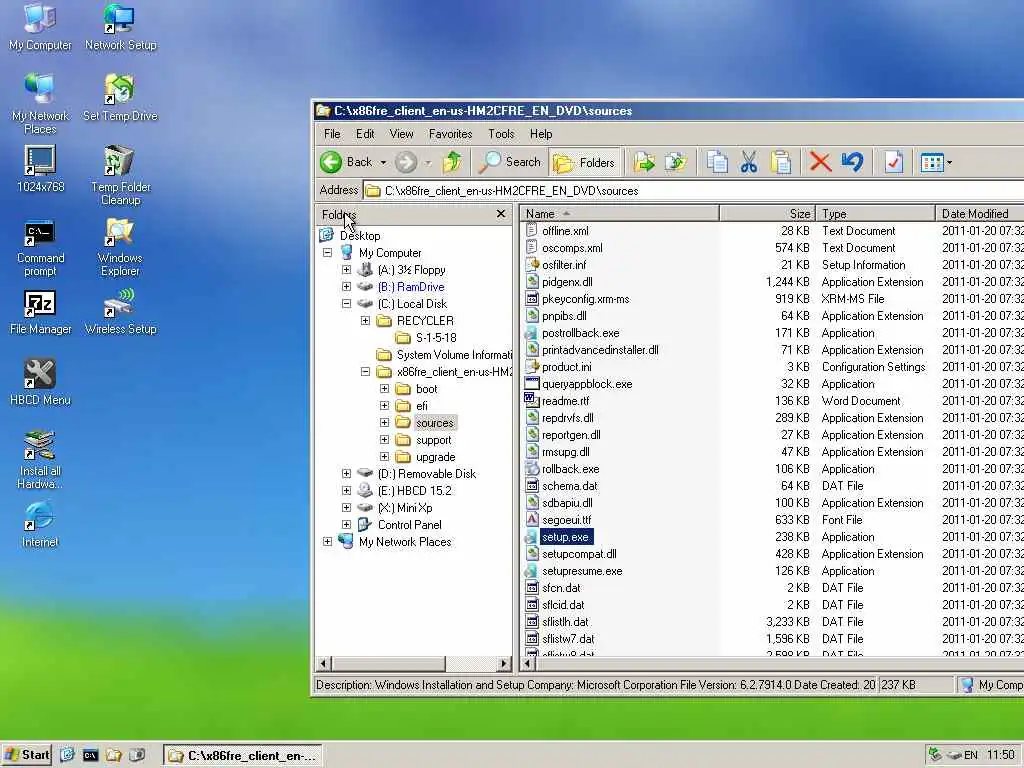Open the File menu
Viewport: 1024px width, 768px height.
(x=332, y=134)
